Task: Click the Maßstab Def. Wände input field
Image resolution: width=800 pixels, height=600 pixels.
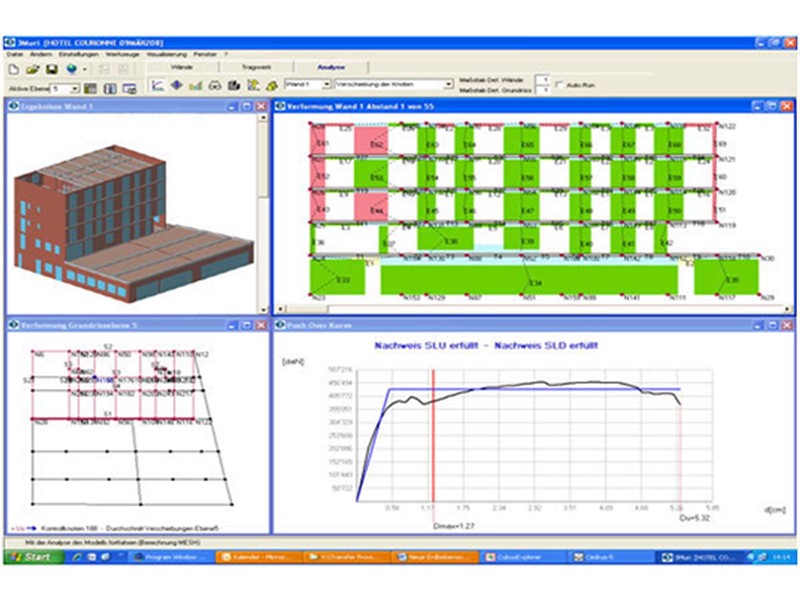Action: point(543,79)
